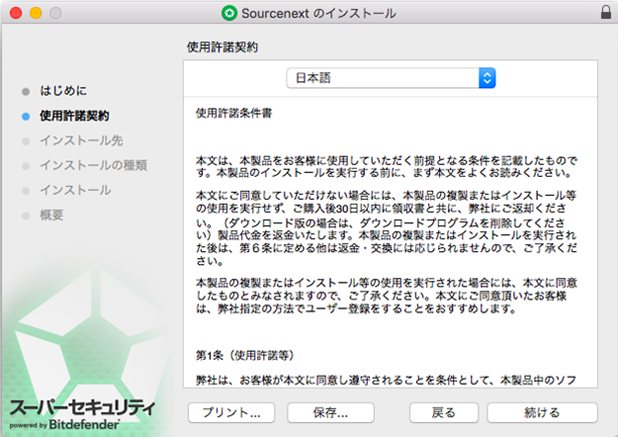Screen dimensions: 618x437
Task: Click the Sourcenext green star icon in the title
Action: click(229, 13)
